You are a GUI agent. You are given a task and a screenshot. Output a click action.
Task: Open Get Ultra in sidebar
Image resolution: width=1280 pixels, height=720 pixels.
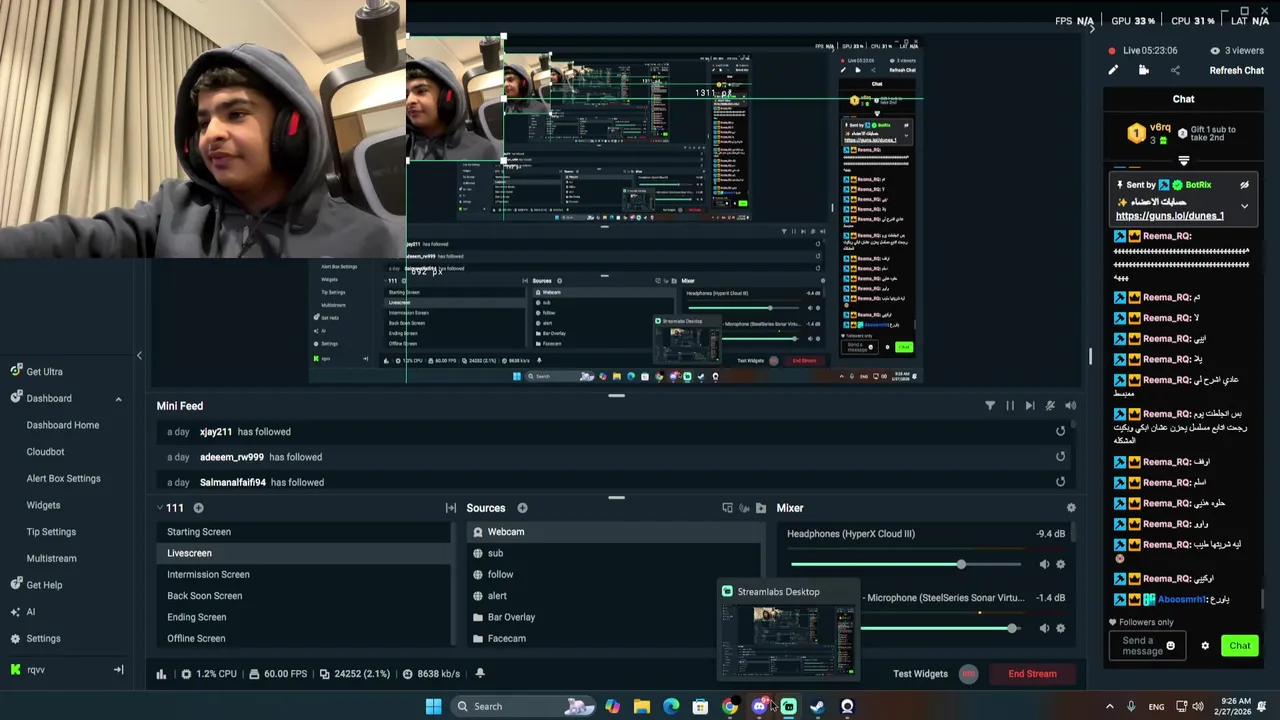tap(44, 372)
